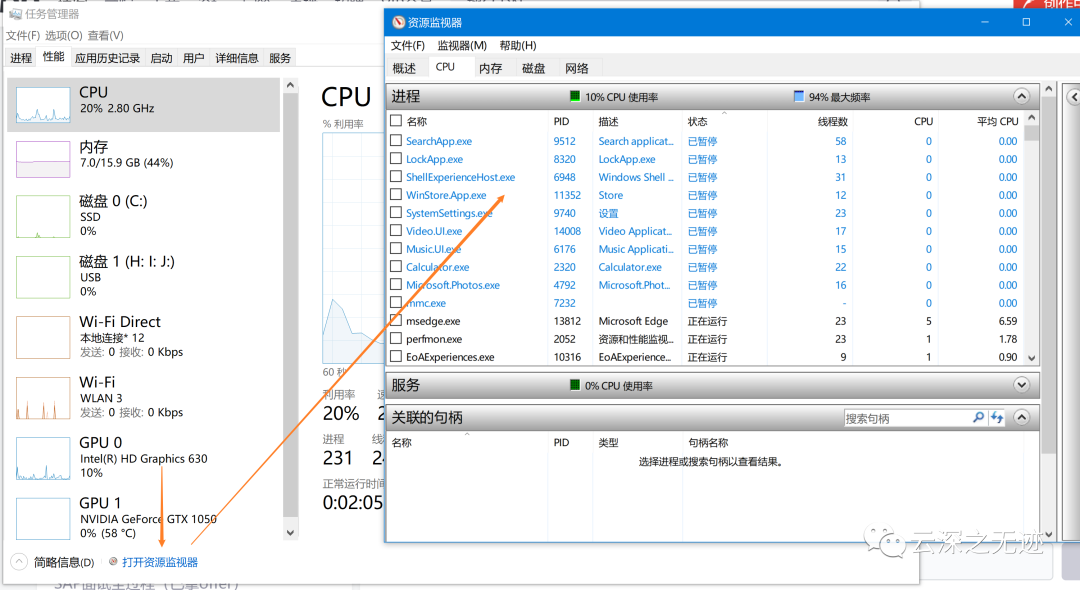Screen dimensions: 1080x590
Task: Click the handle search magnifier icon
Action: 978,417
